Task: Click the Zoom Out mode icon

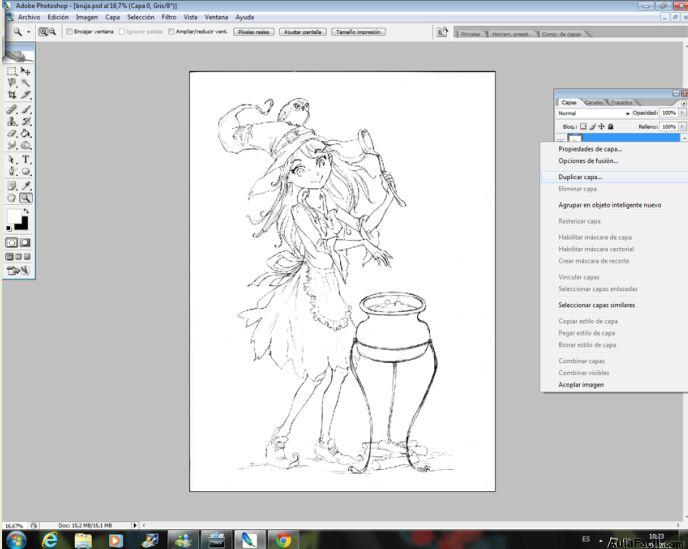Action: 52,32
